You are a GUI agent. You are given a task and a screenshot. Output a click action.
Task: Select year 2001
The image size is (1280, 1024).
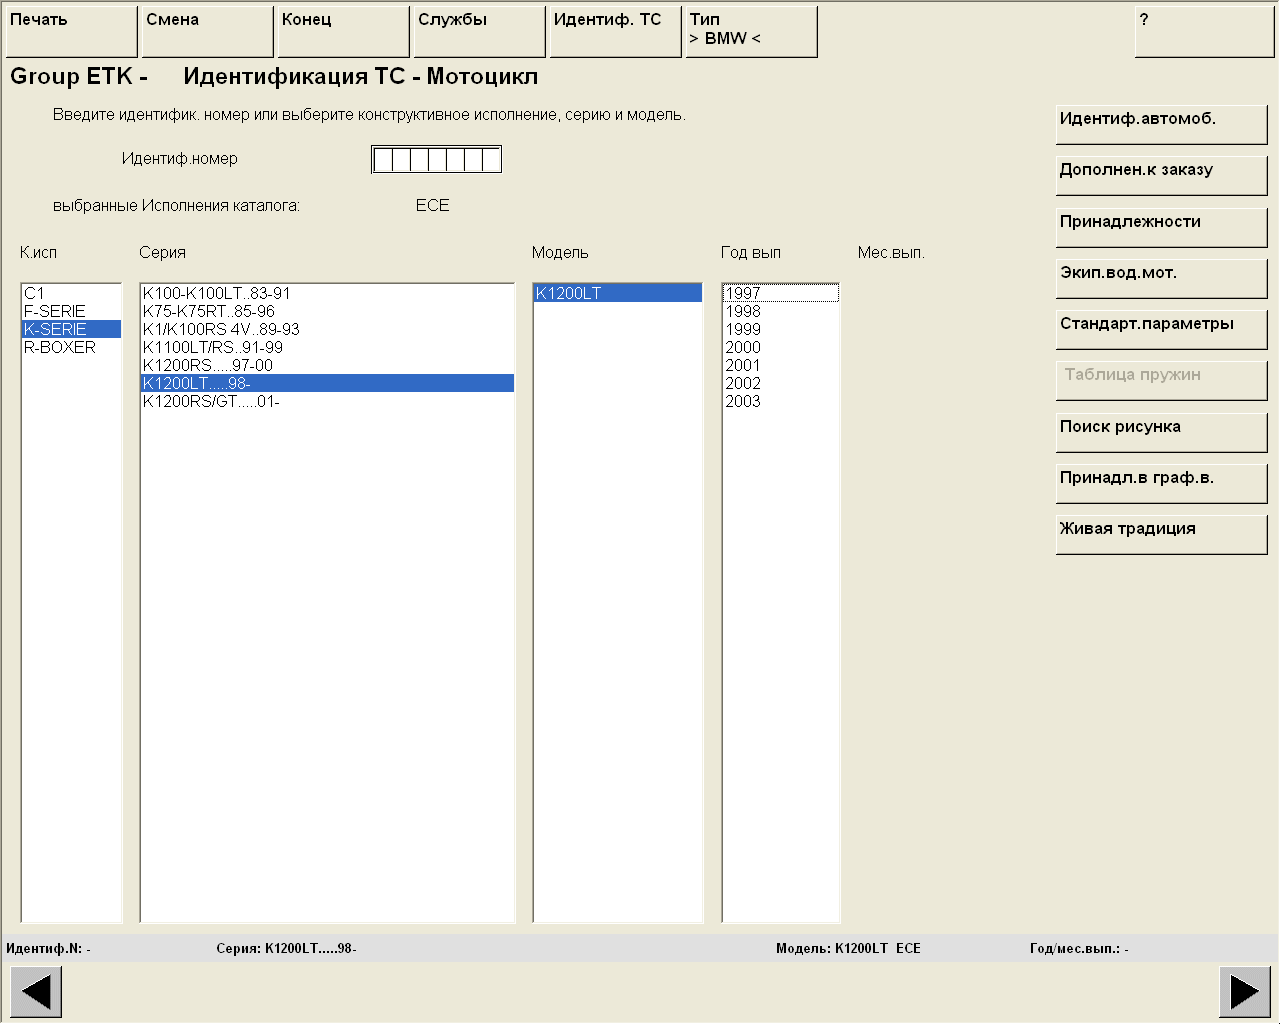coord(781,365)
